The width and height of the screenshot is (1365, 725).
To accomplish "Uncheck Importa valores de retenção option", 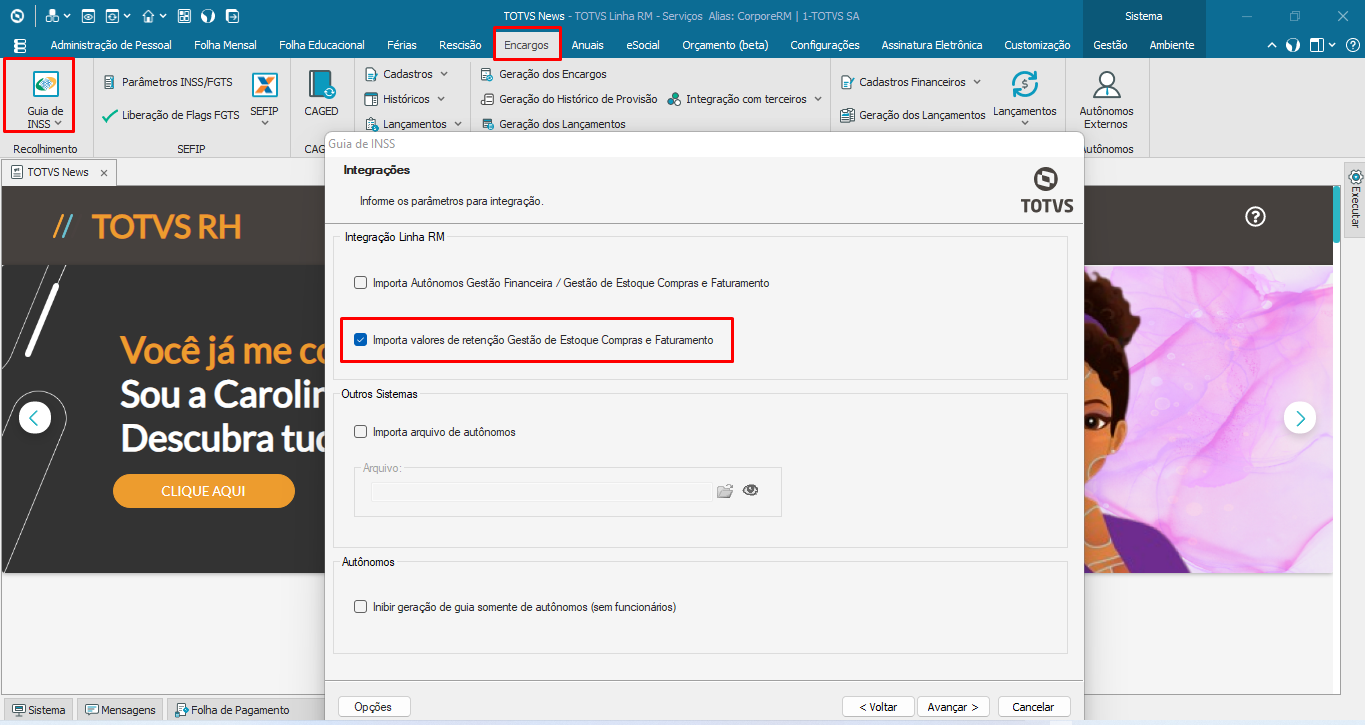I will [x=361, y=340].
